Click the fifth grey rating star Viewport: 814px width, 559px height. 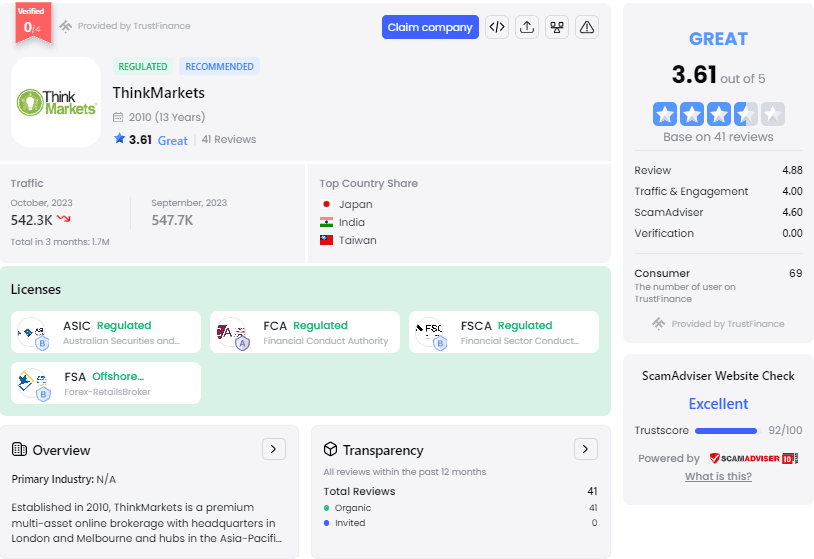tap(772, 114)
